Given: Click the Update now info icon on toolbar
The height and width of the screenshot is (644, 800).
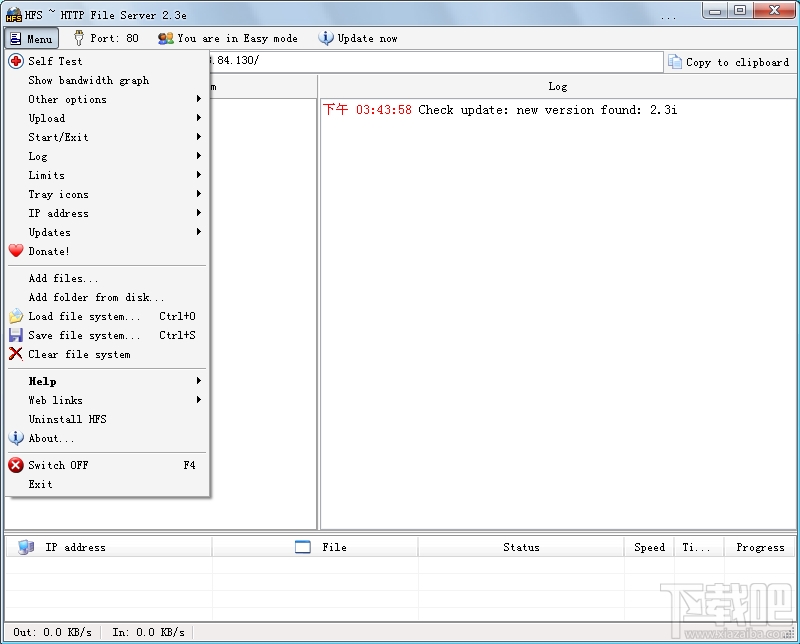Looking at the screenshot, I should 324,38.
